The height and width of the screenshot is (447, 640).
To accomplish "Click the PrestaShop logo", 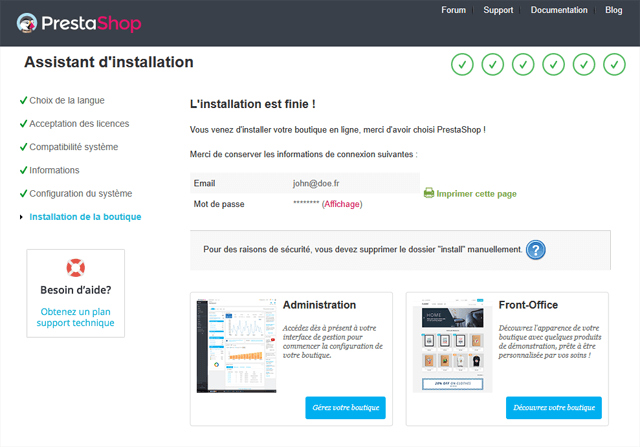I will point(79,23).
